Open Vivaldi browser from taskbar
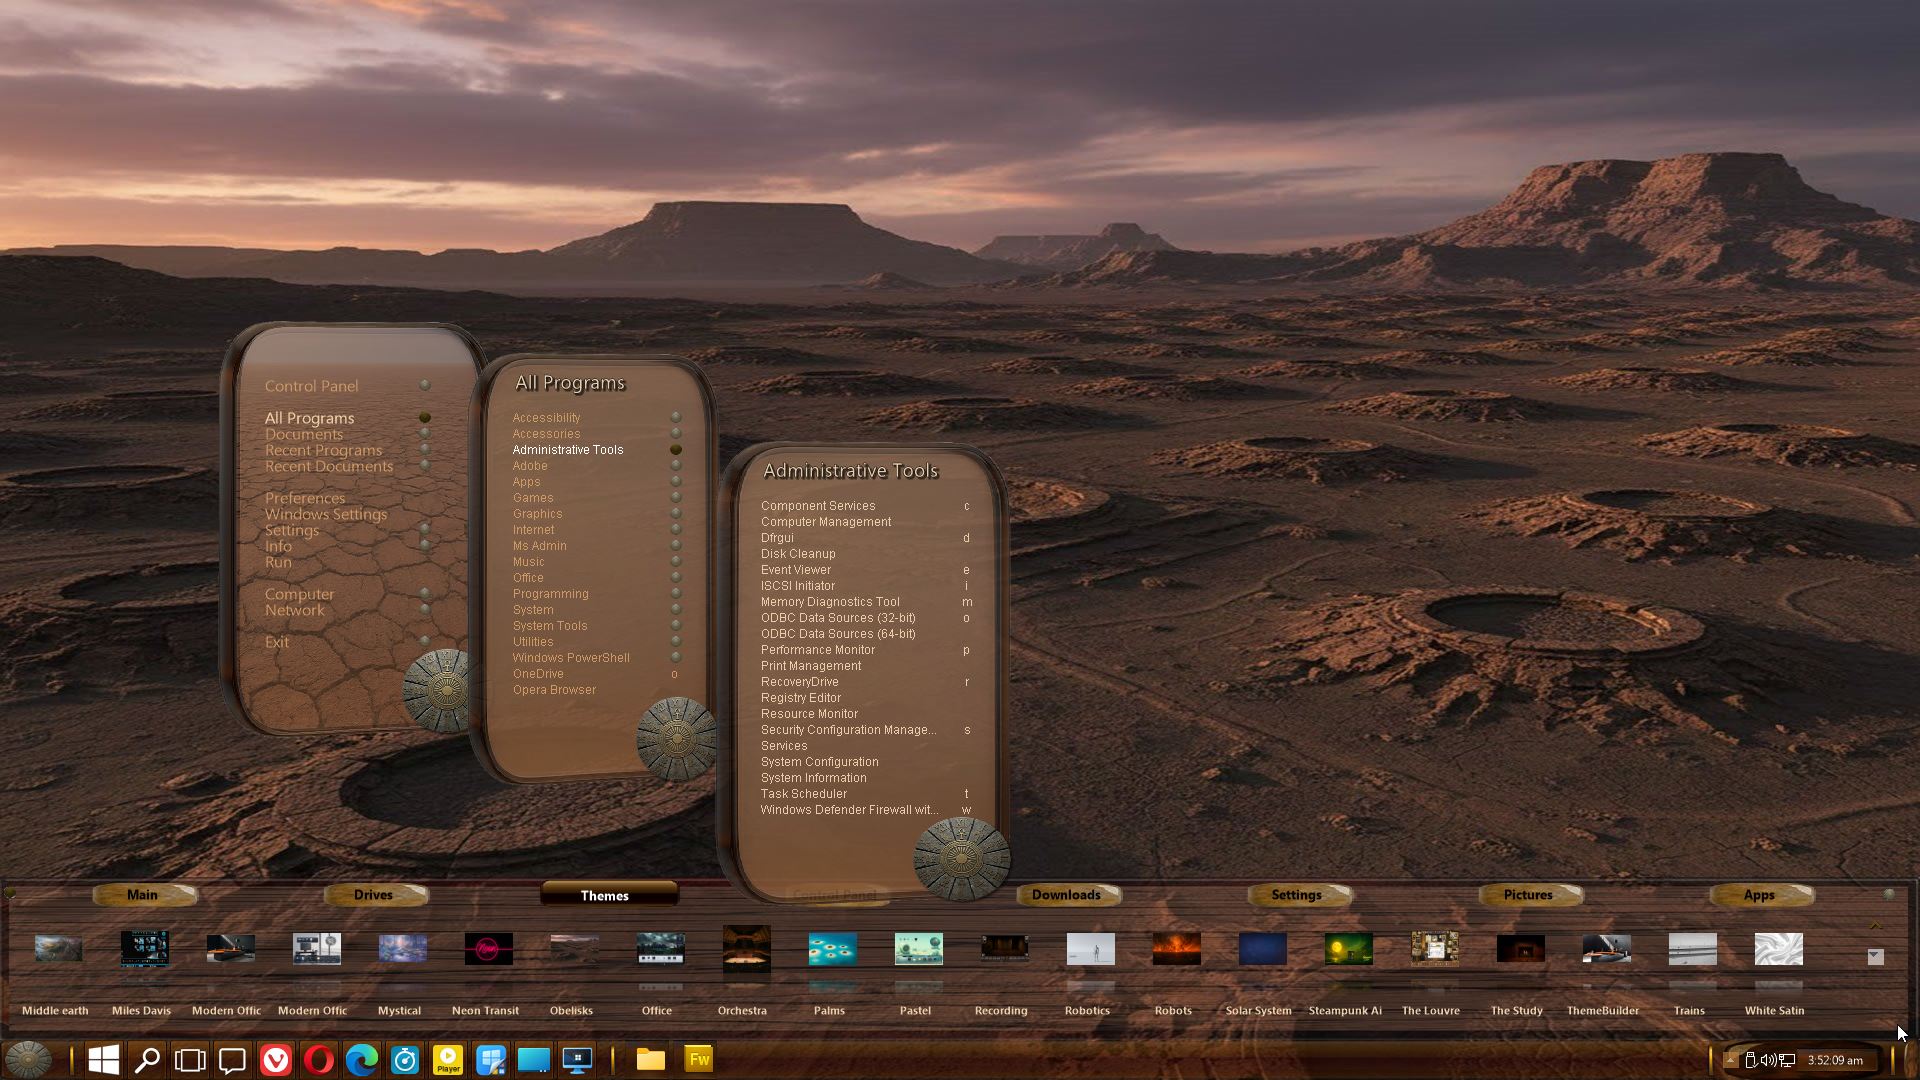1920x1080 pixels. pos(276,1059)
